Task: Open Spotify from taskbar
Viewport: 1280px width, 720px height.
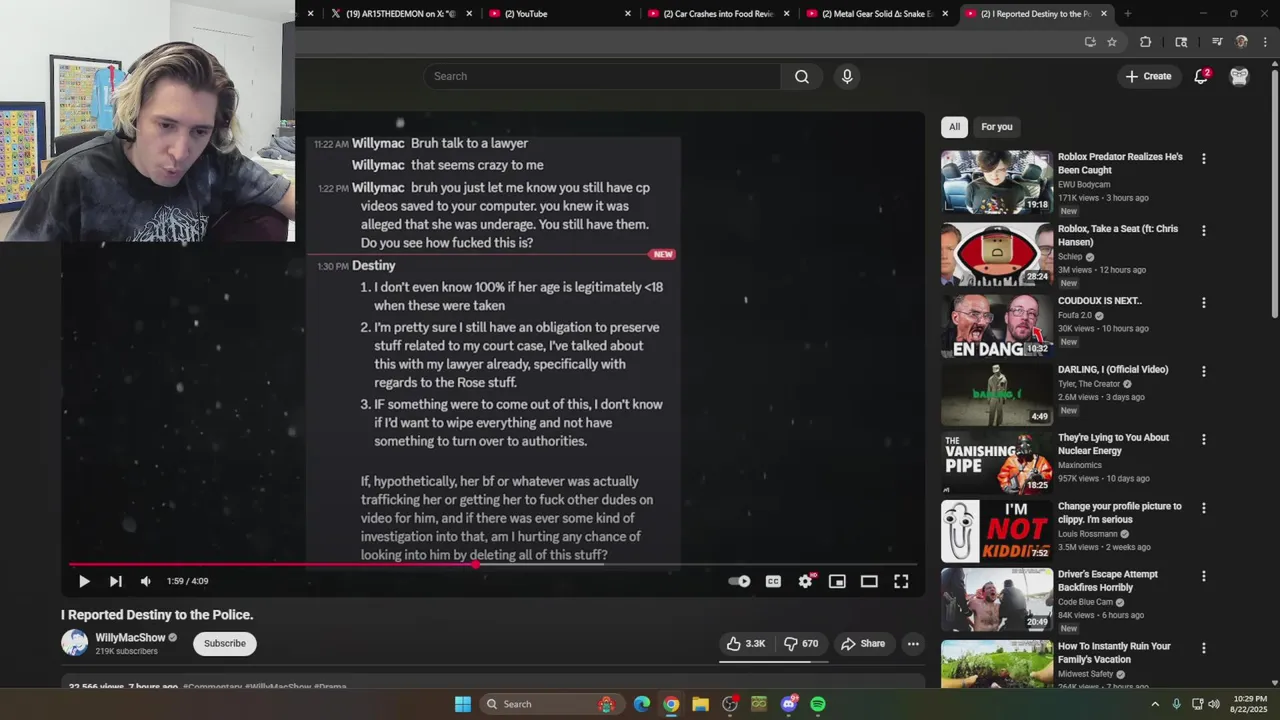Action: (x=818, y=704)
